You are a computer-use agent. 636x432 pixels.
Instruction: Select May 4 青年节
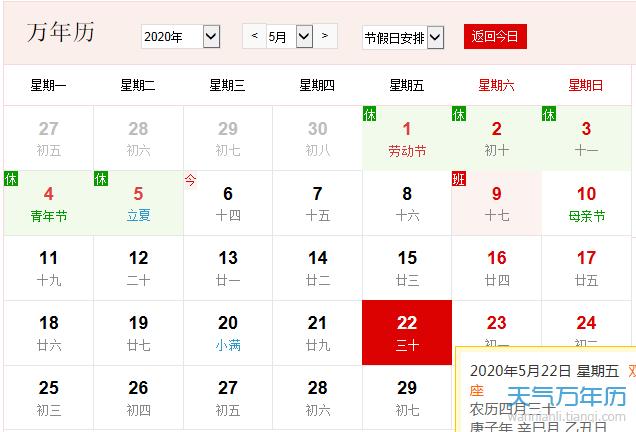[49, 203]
